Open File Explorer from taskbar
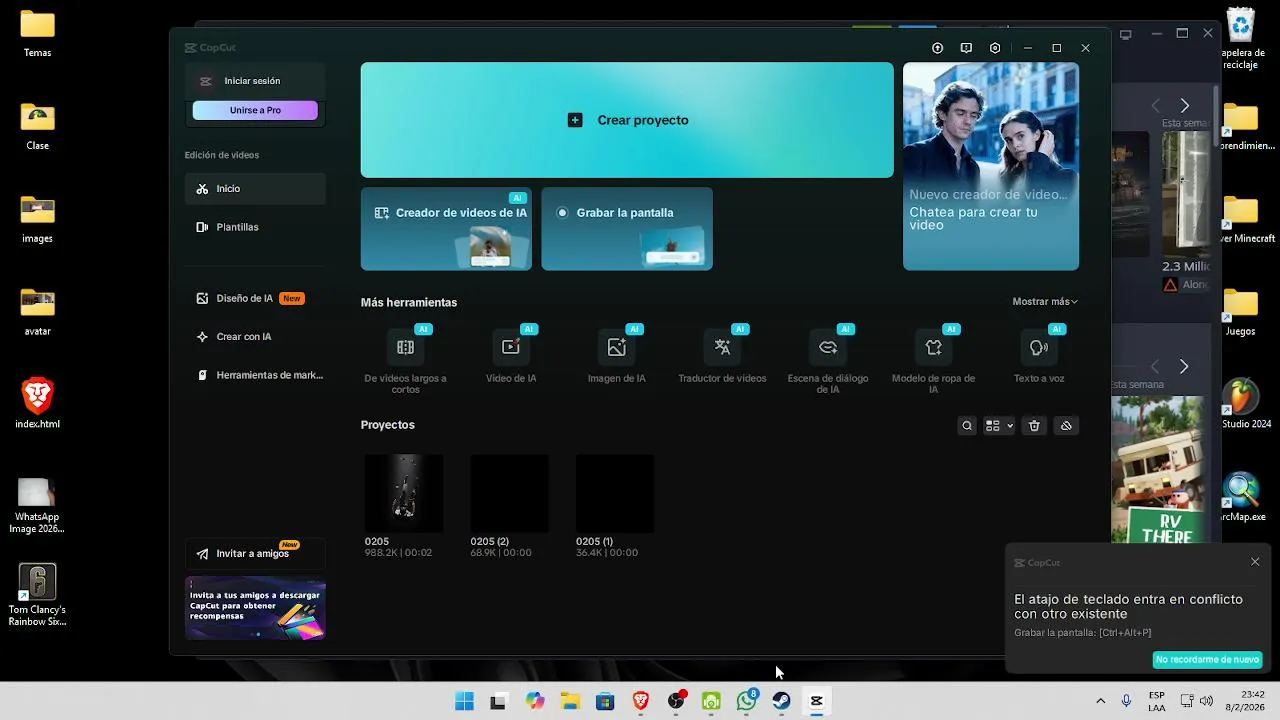 coord(570,701)
